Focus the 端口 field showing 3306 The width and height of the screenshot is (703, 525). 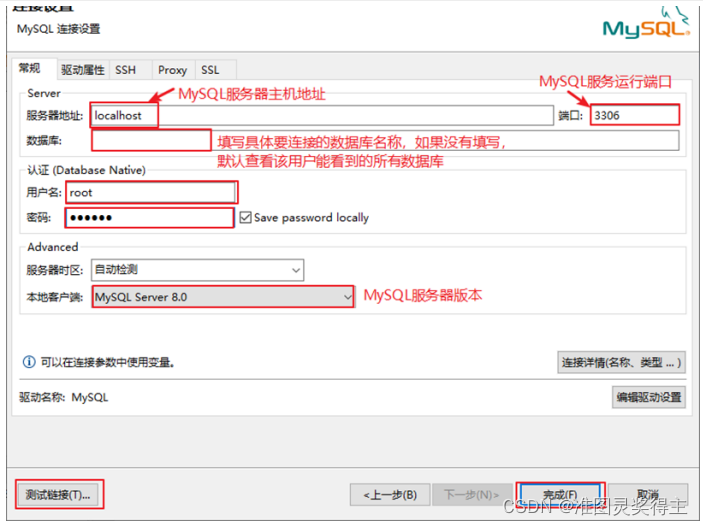[x=634, y=115]
